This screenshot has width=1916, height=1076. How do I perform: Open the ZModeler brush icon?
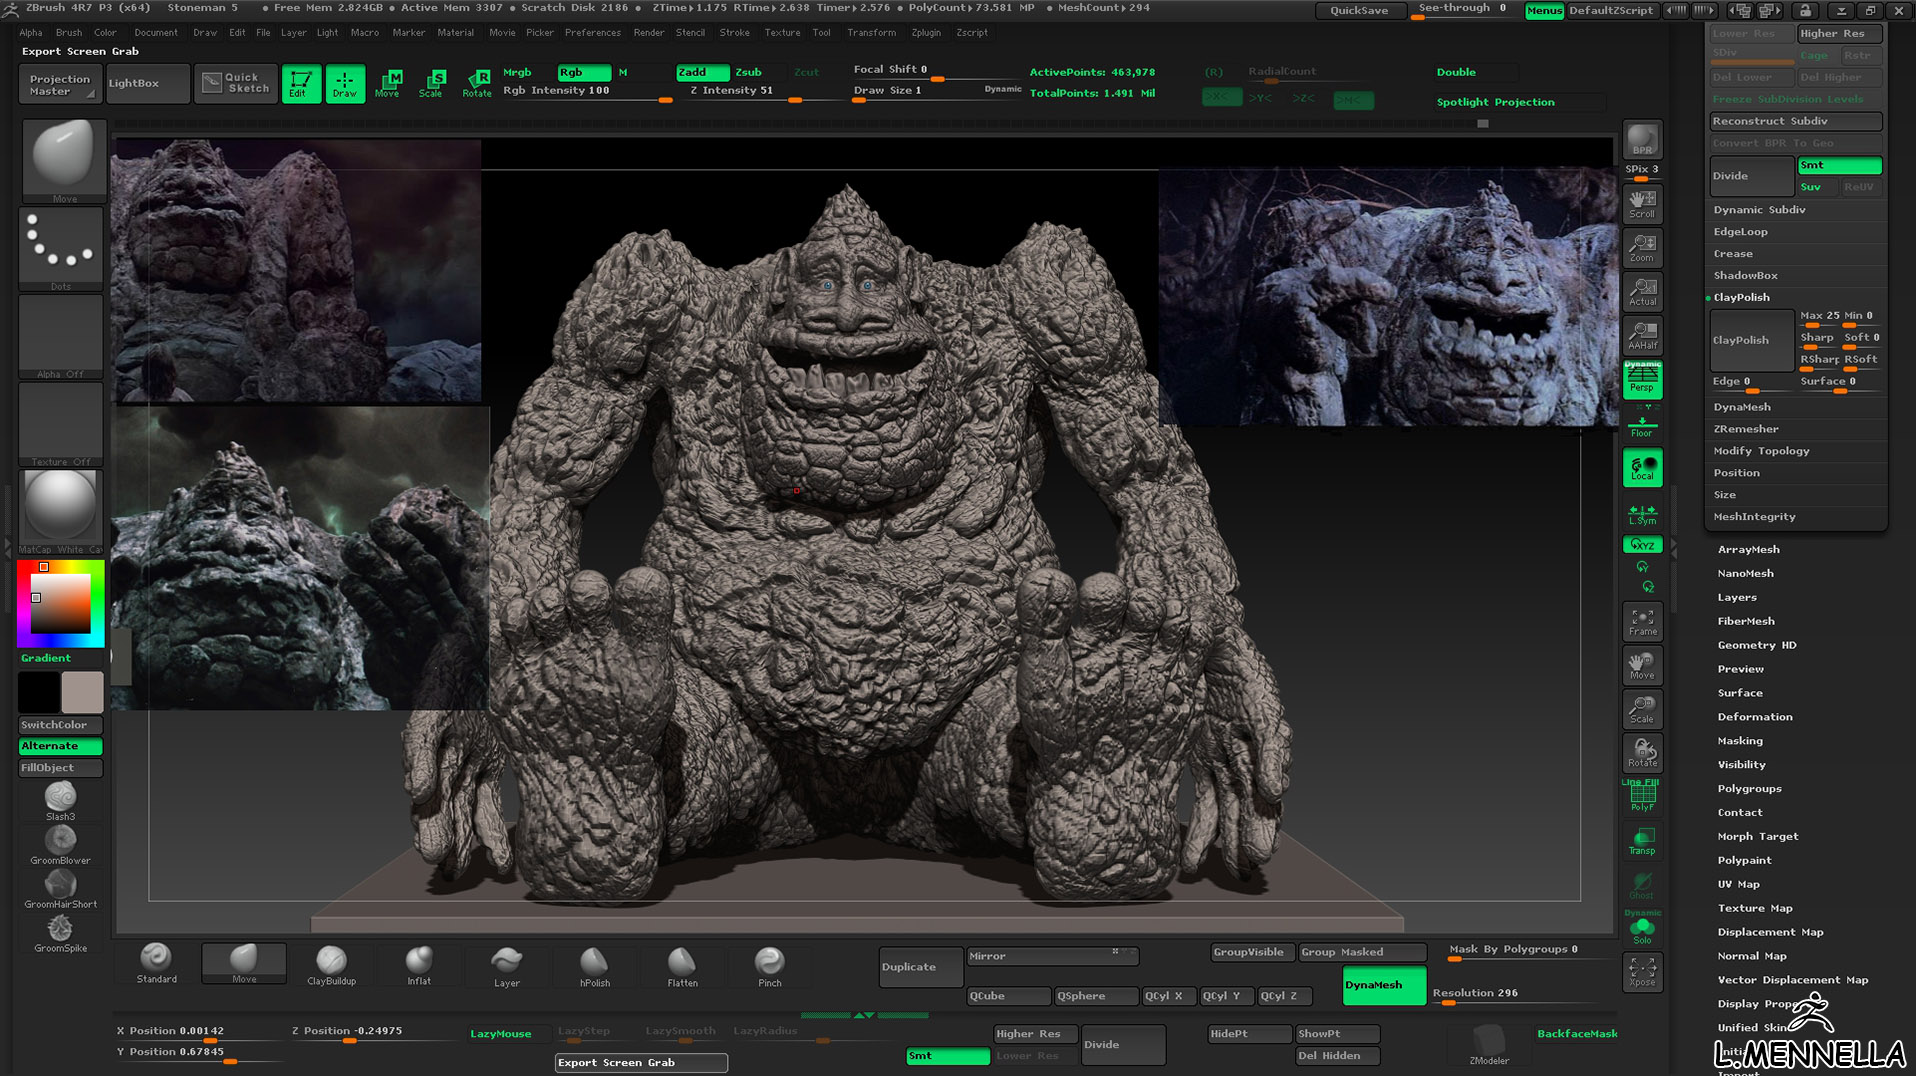pos(1489,1043)
